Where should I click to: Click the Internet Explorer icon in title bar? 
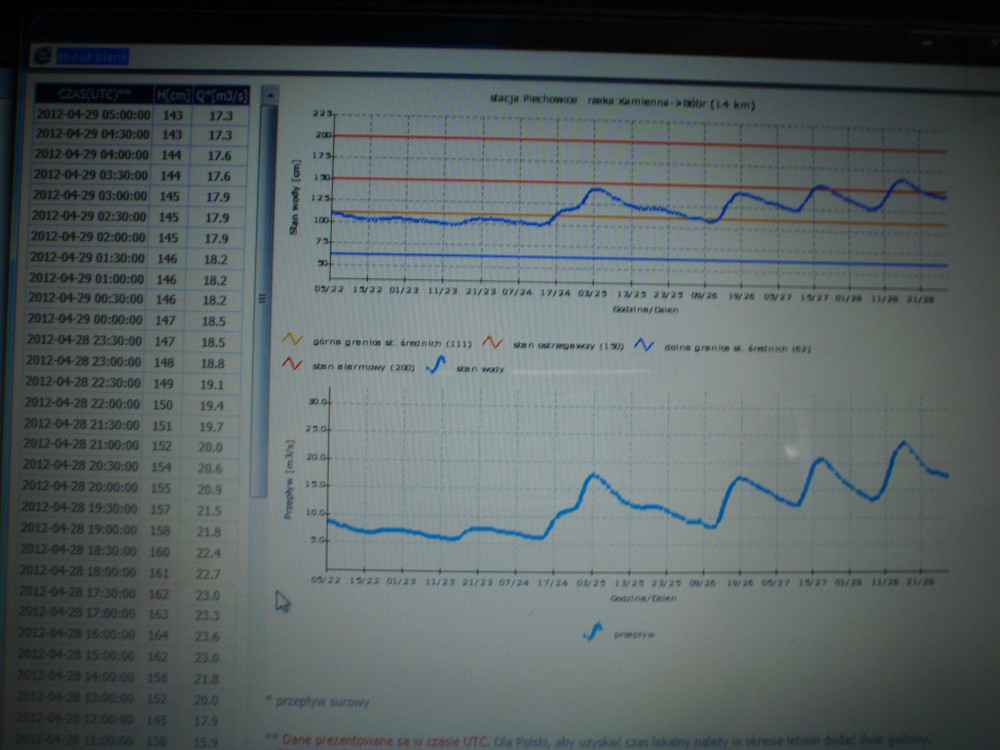click(42, 57)
